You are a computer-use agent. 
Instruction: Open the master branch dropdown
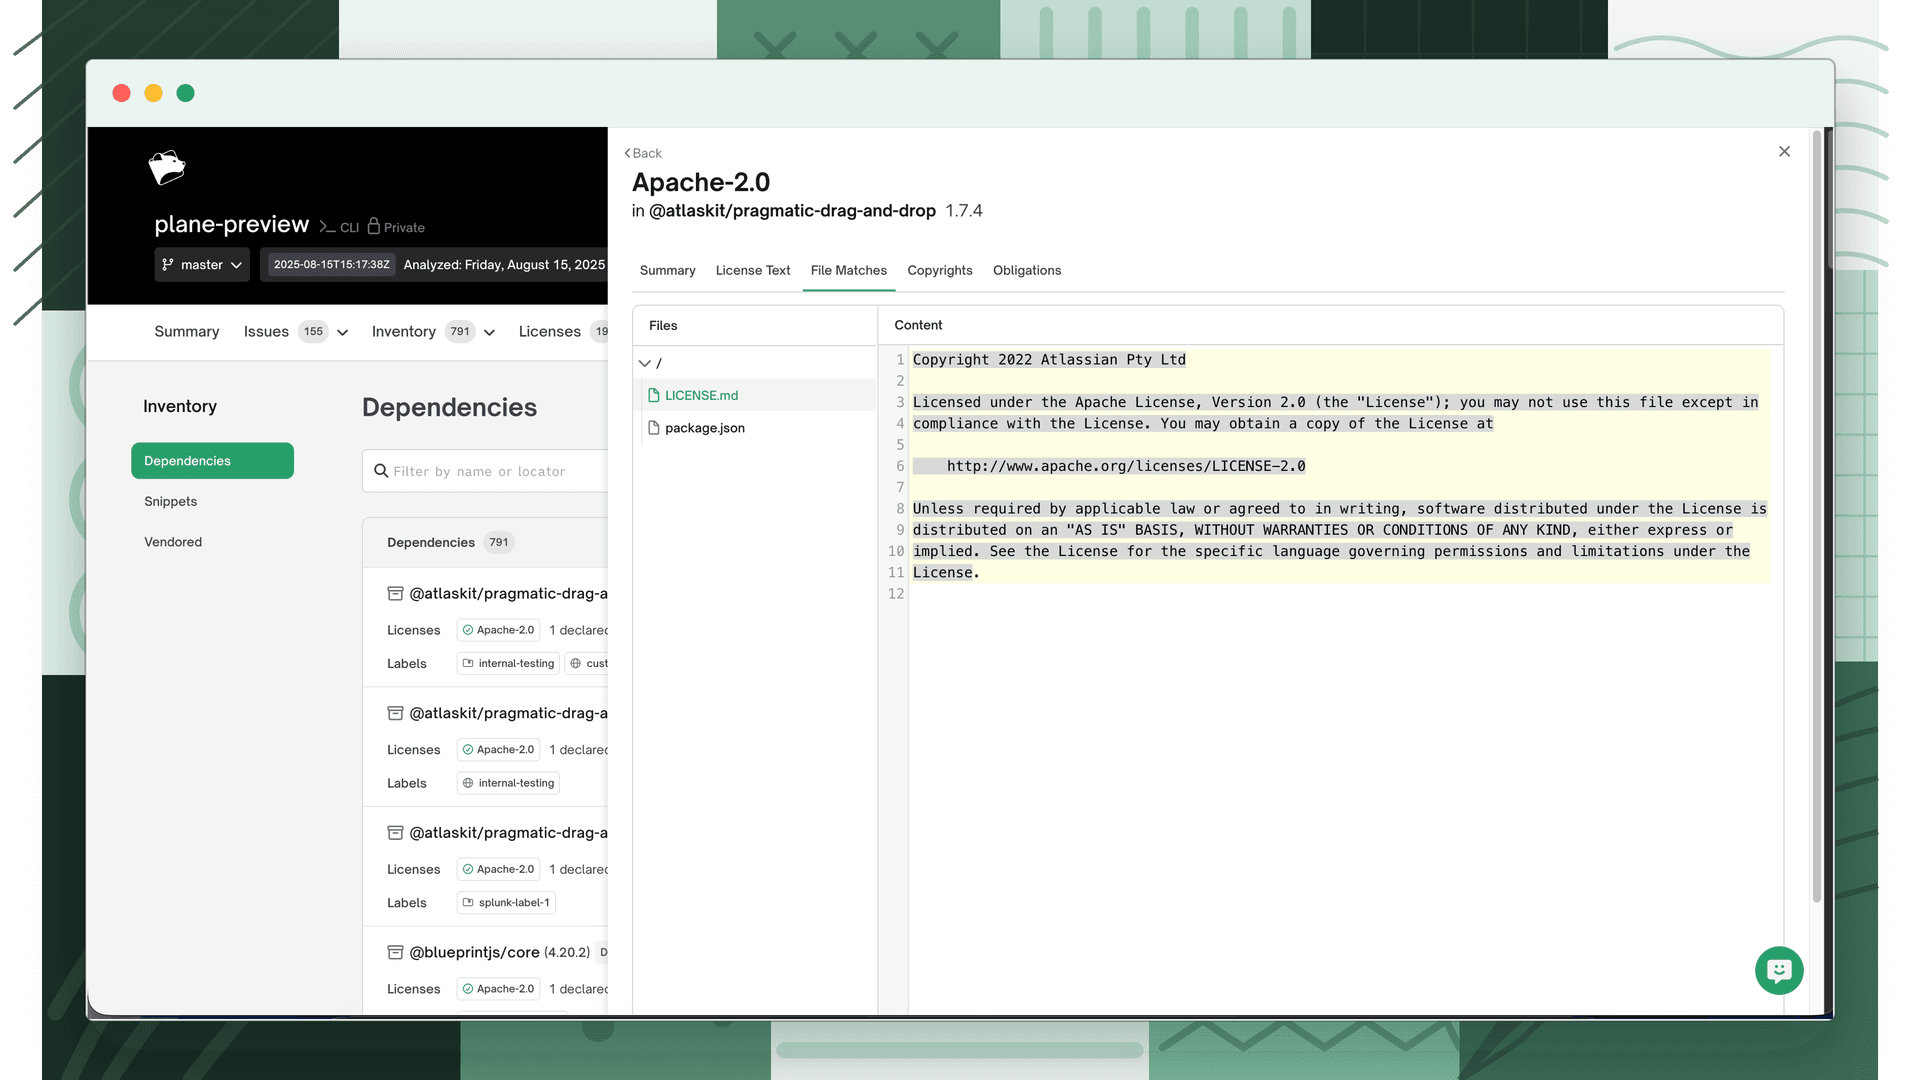202,265
